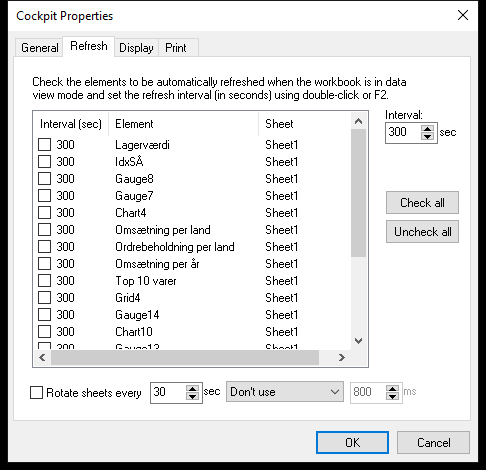Viewport: 486px width, 470px height.
Task: Select the Top 10 varer row text
Action: (146, 281)
